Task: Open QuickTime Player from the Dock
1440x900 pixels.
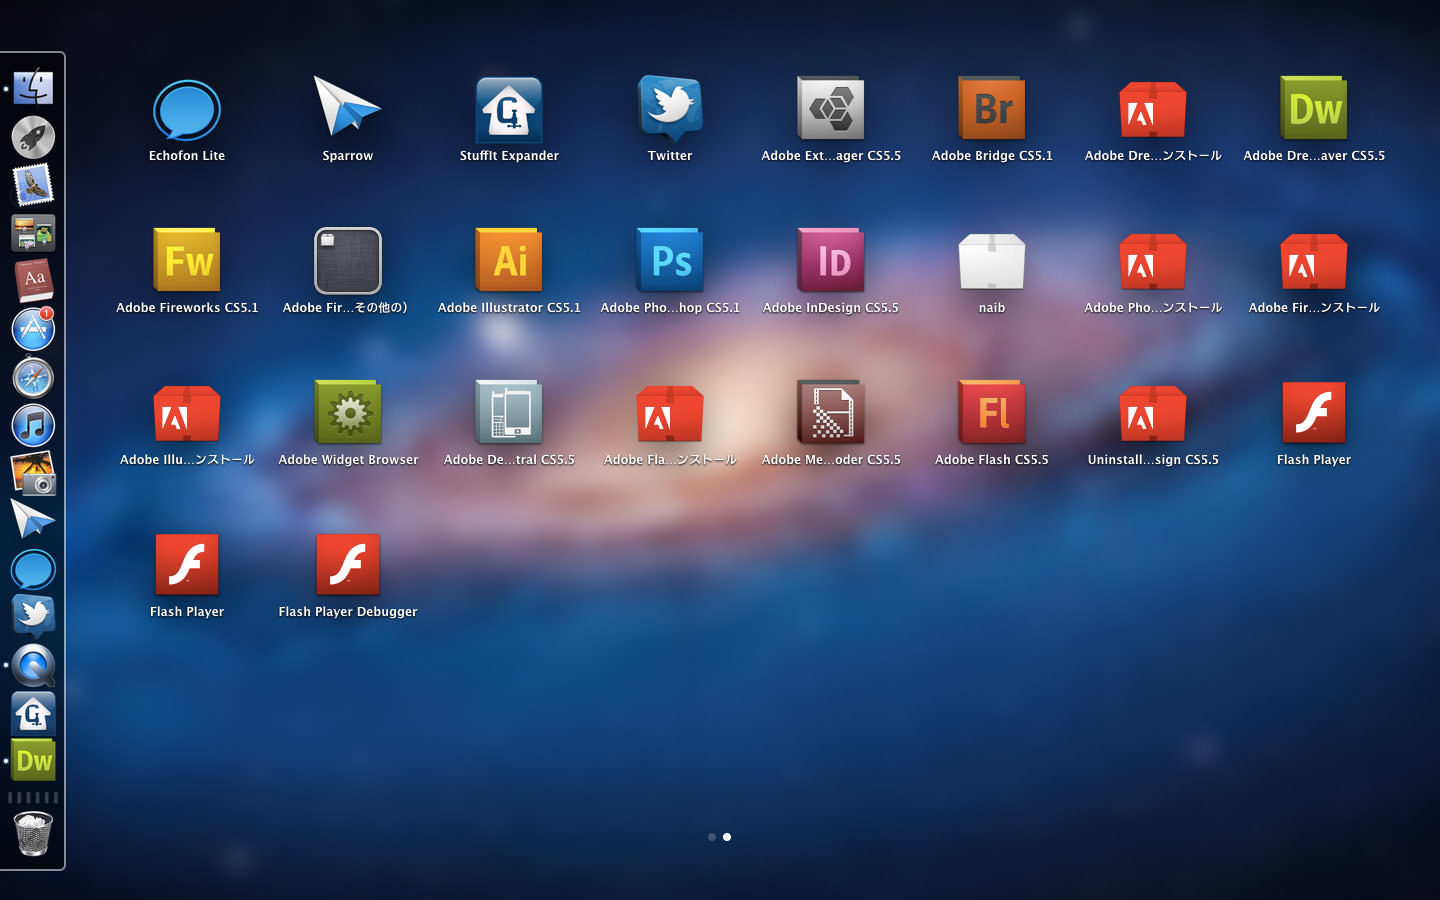Action: coord(33,665)
